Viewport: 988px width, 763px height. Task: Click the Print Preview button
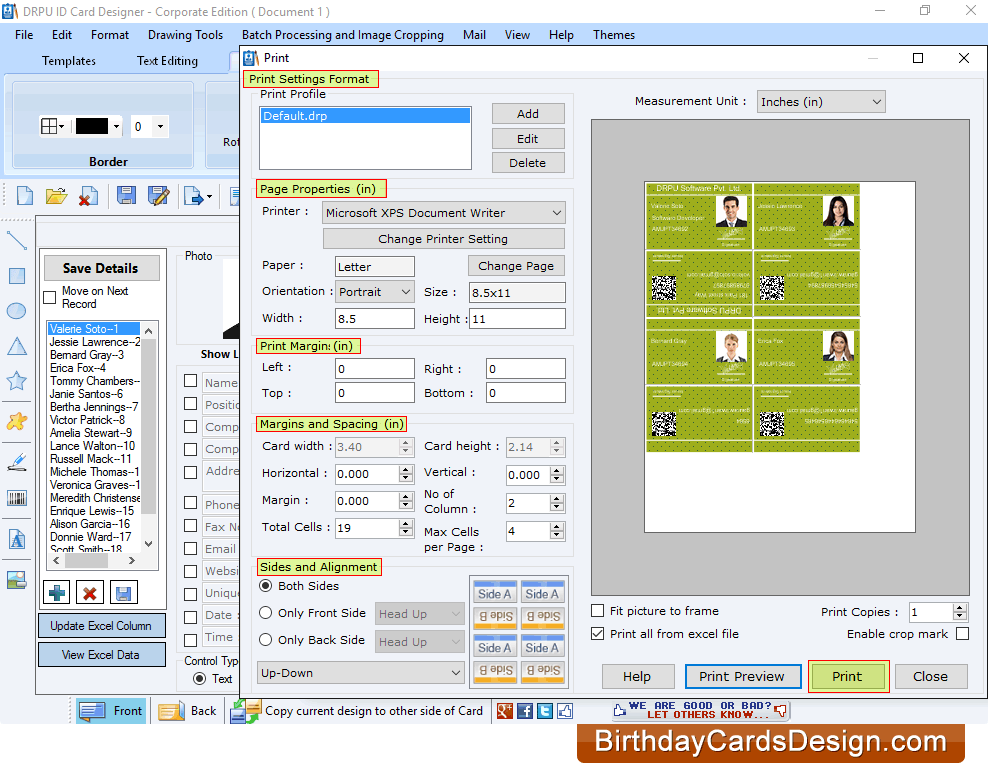pos(743,677)
